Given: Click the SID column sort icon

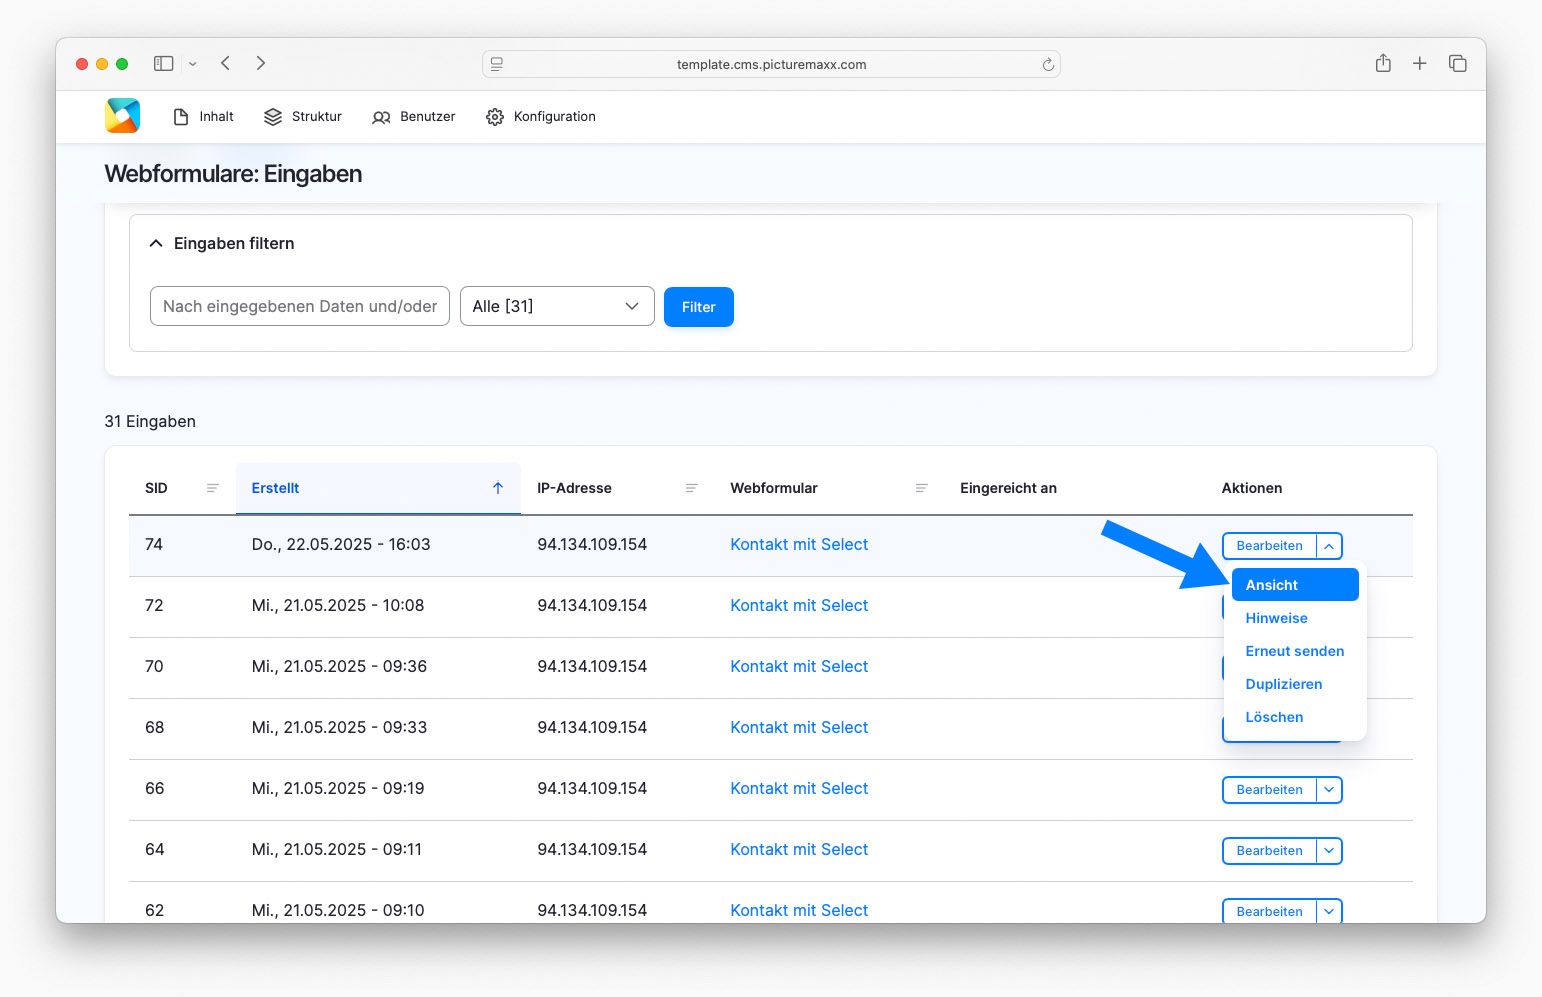Looking at the screenshot, I should coord(212,488).
